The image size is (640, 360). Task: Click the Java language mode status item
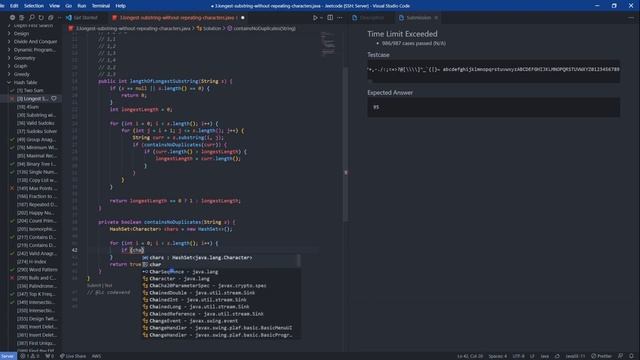tap(544, 356)
